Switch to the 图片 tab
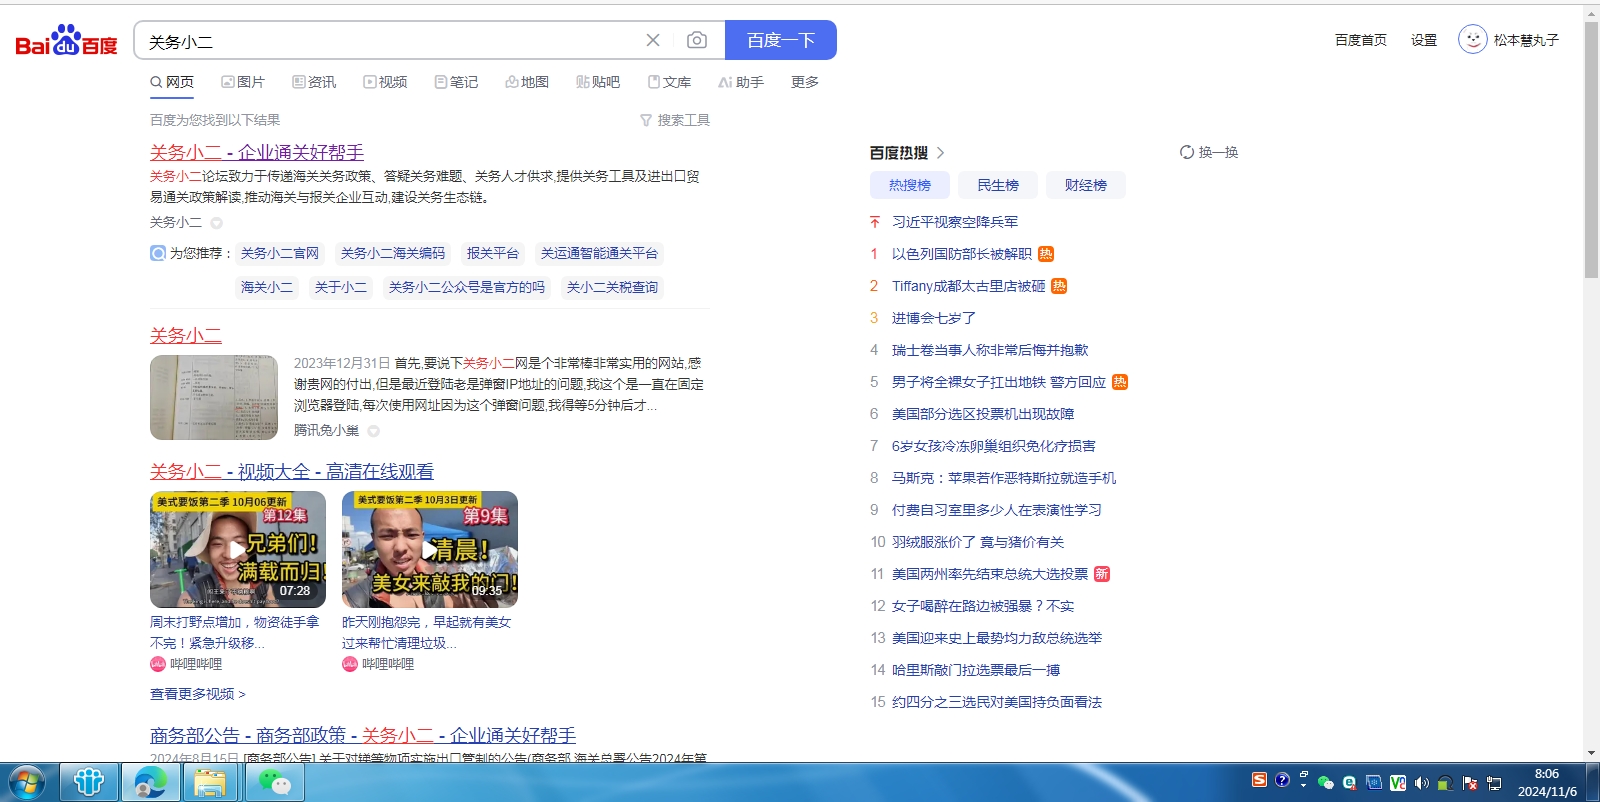 tap(243, 82)
